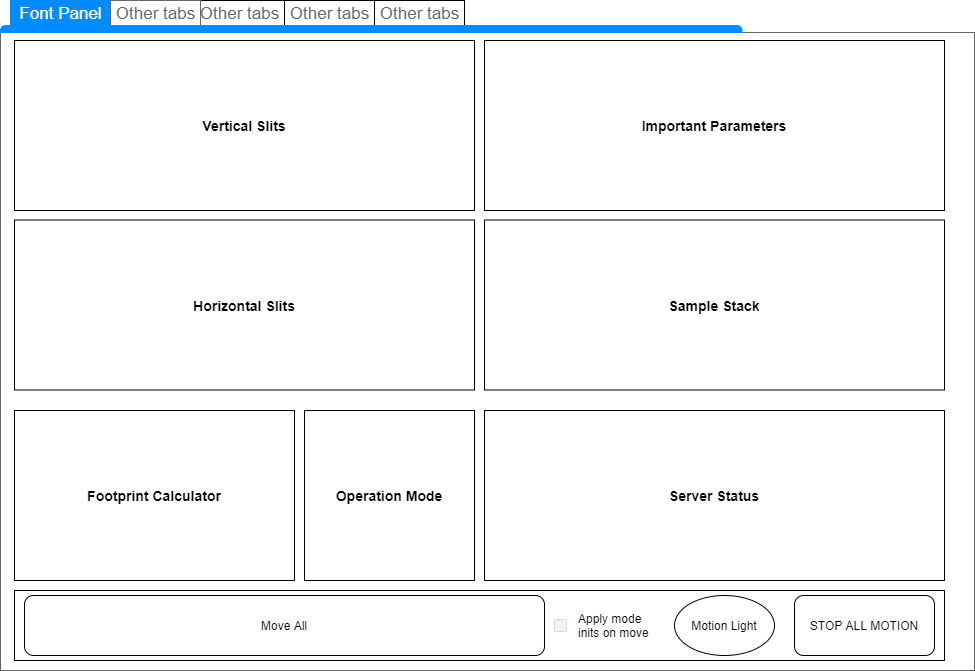
Task: Open the Important Parameters panel
Action: [x=714, y=126]
